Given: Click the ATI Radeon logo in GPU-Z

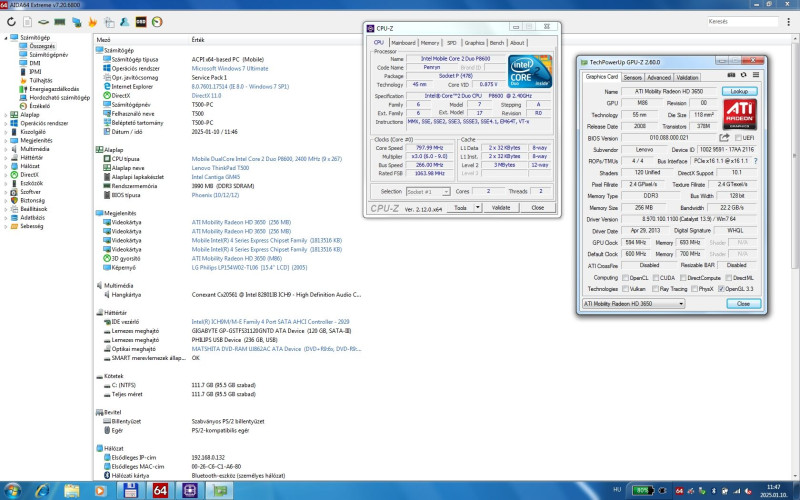Looking at the screenshot, I should pos(740,114).
